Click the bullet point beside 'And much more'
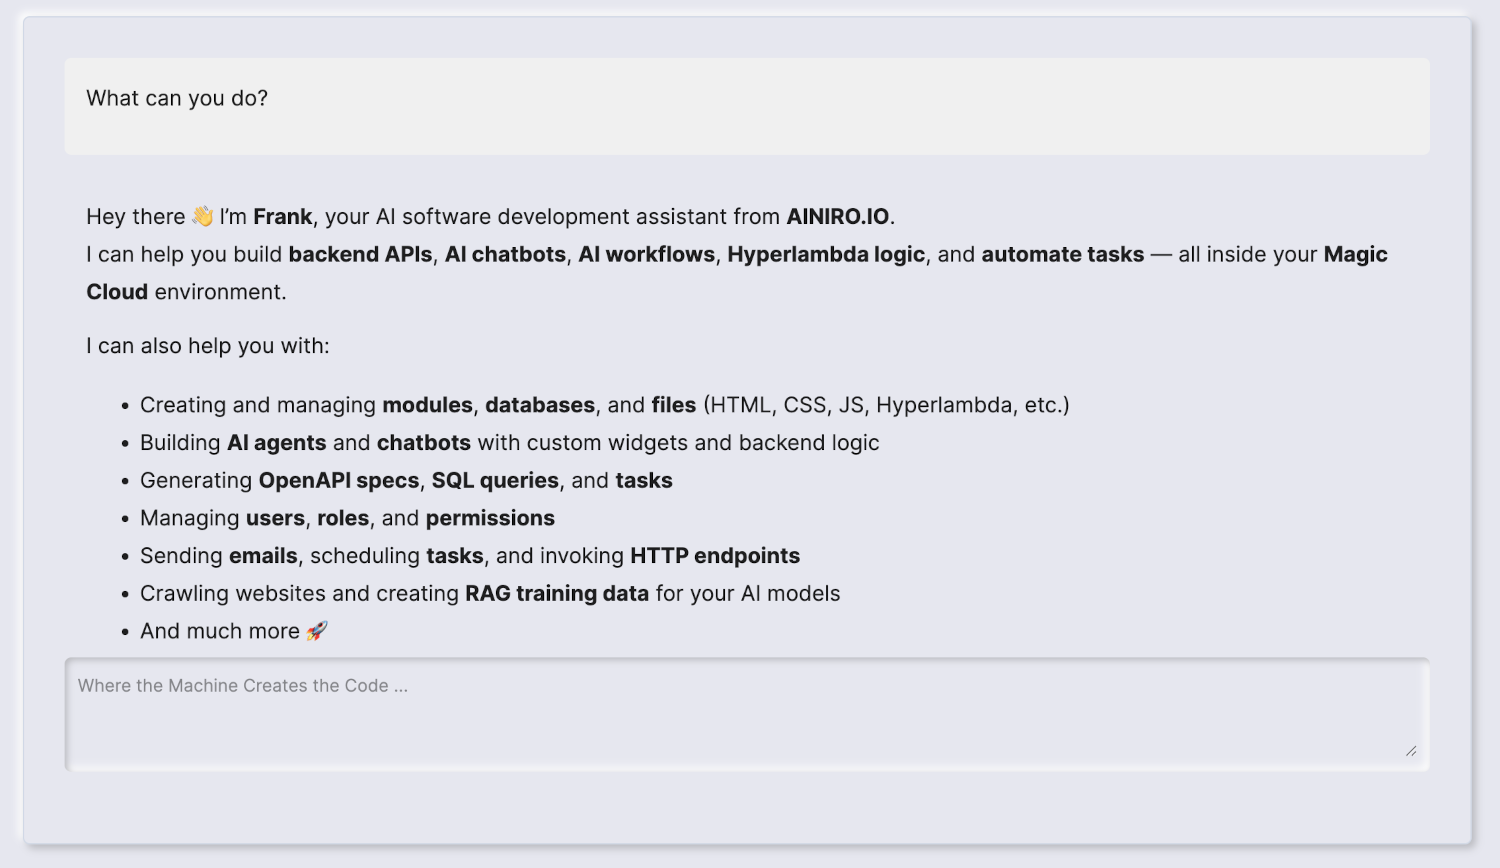Image resolution: width=1500 pixels, height=868 pixels. coord(125,630)
